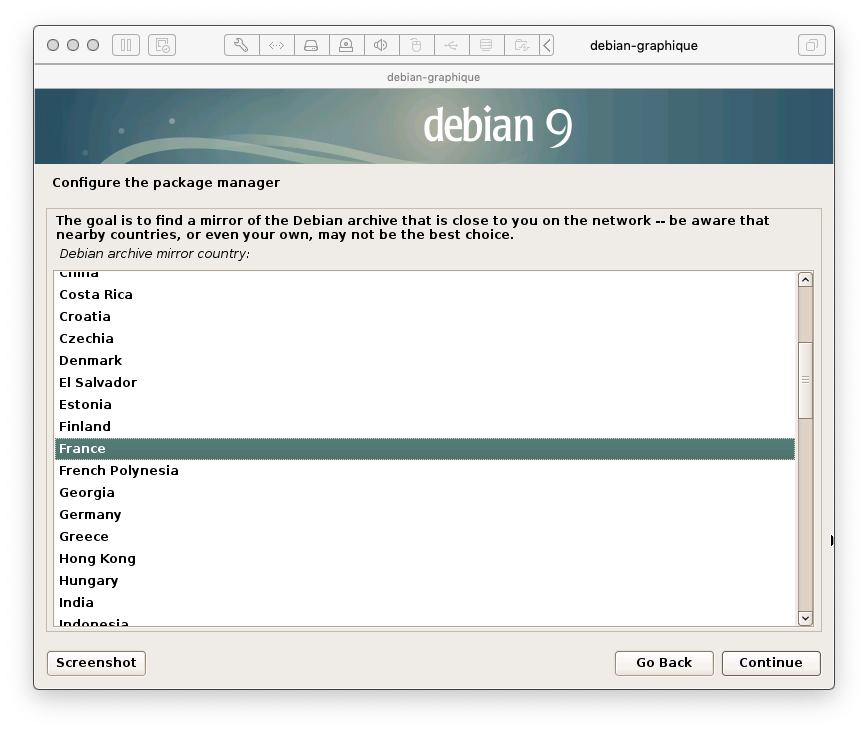Select Croatia in the country list
The height and width of the screenshot is (731, 868).
click(425, 317)
